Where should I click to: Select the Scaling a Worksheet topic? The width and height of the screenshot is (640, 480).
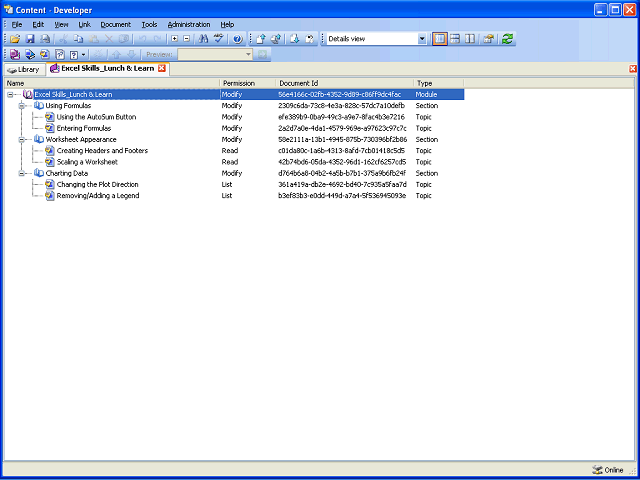[x=87, y=162]
